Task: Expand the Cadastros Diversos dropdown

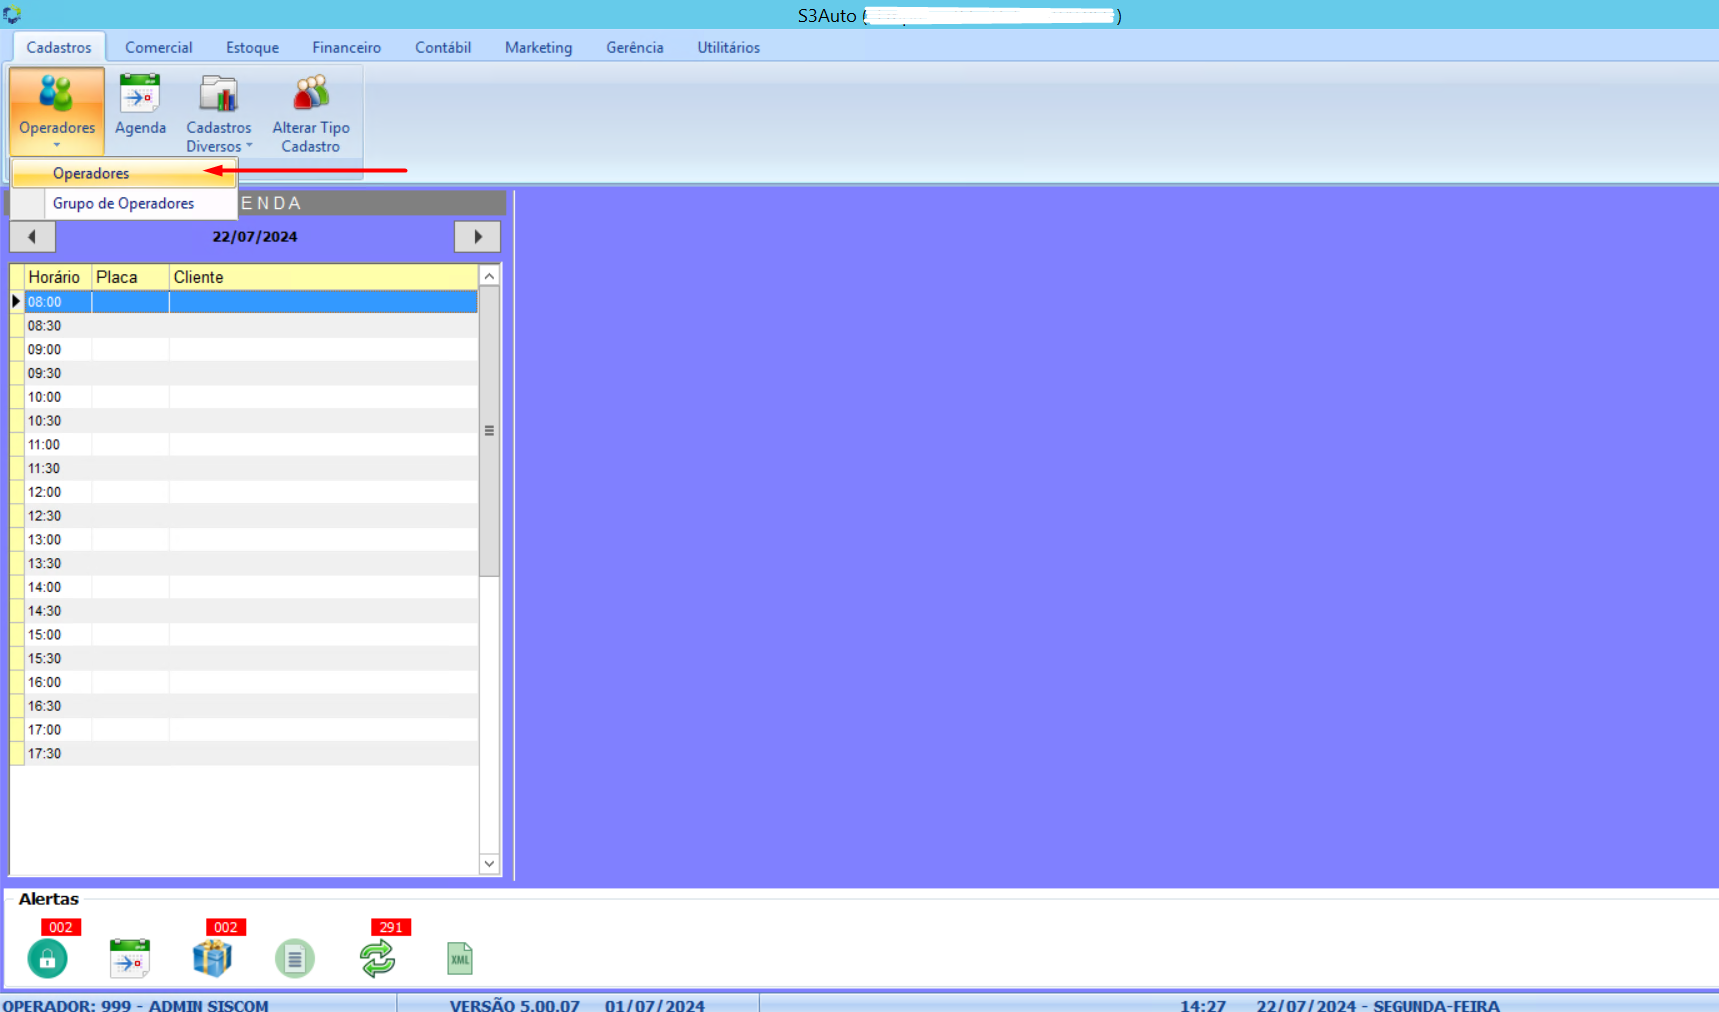Action: (219, 112)
